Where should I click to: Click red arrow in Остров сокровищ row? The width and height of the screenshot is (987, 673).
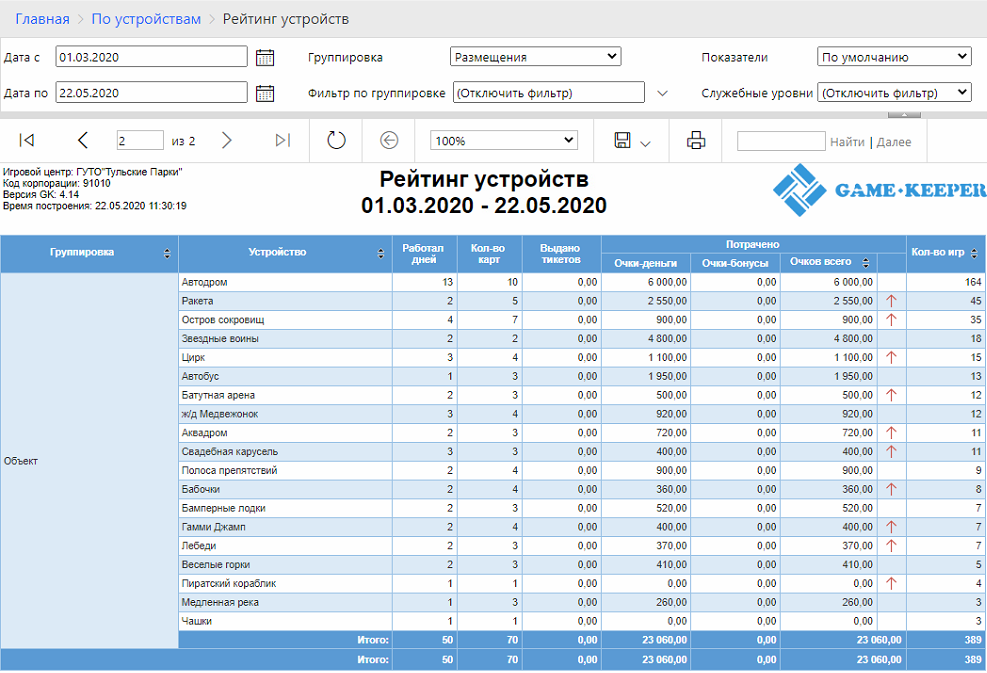click(x=891, y=320)
